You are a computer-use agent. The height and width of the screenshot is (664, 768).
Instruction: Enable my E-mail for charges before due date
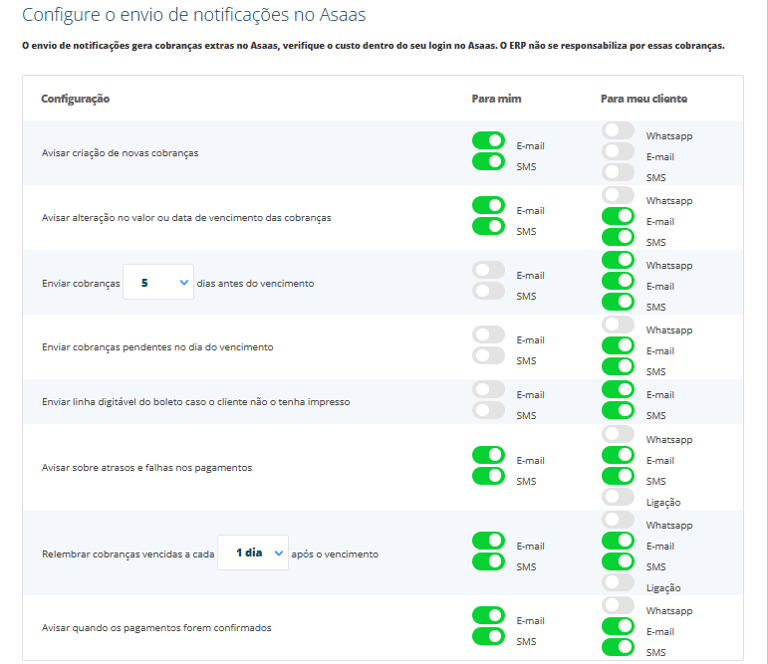click(x=488, y=270)
